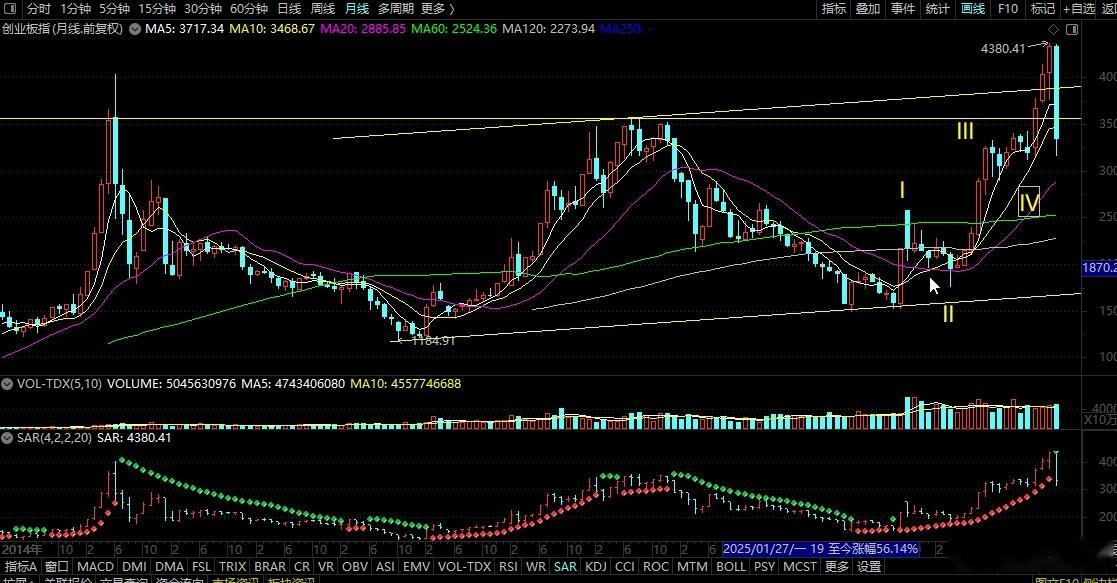Viewport: 1117px width, 583px height.
Task: Select the BOLL indicator
Action: tap(730, 567)
